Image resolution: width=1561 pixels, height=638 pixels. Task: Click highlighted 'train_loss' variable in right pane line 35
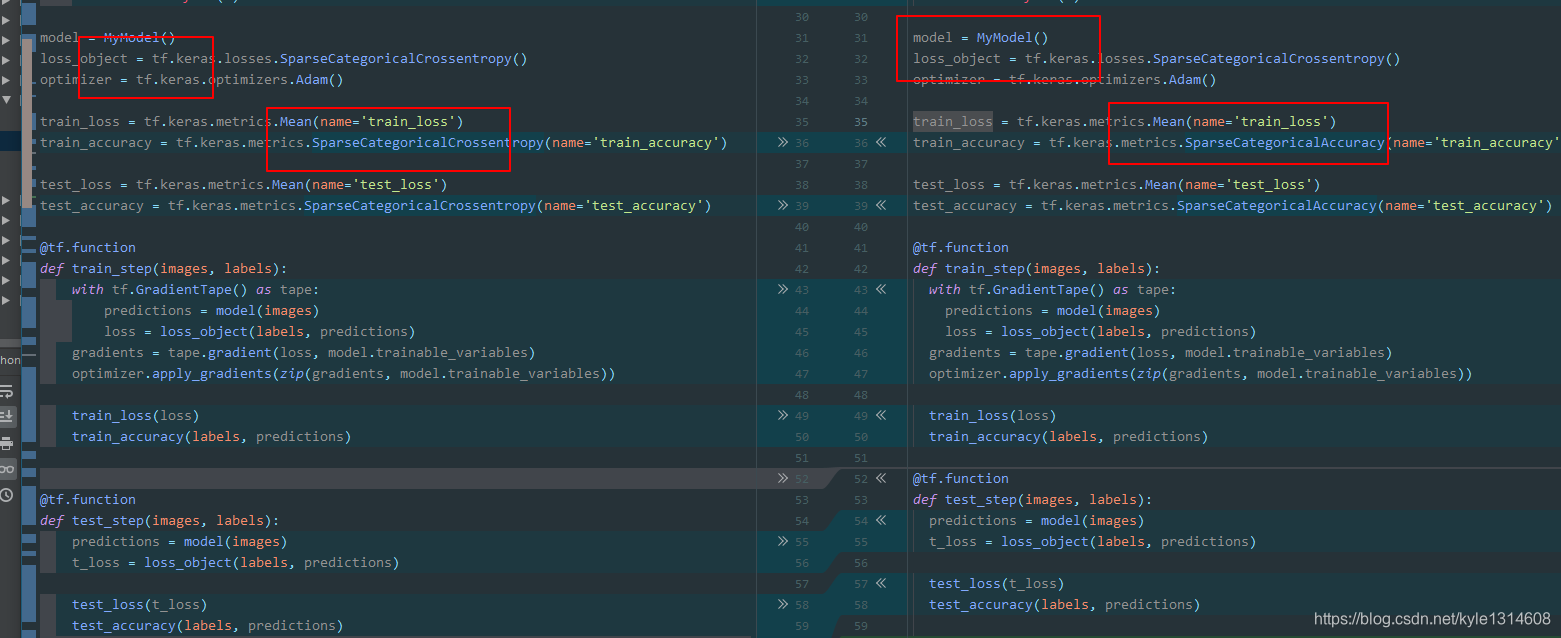(x=953, y=122)
